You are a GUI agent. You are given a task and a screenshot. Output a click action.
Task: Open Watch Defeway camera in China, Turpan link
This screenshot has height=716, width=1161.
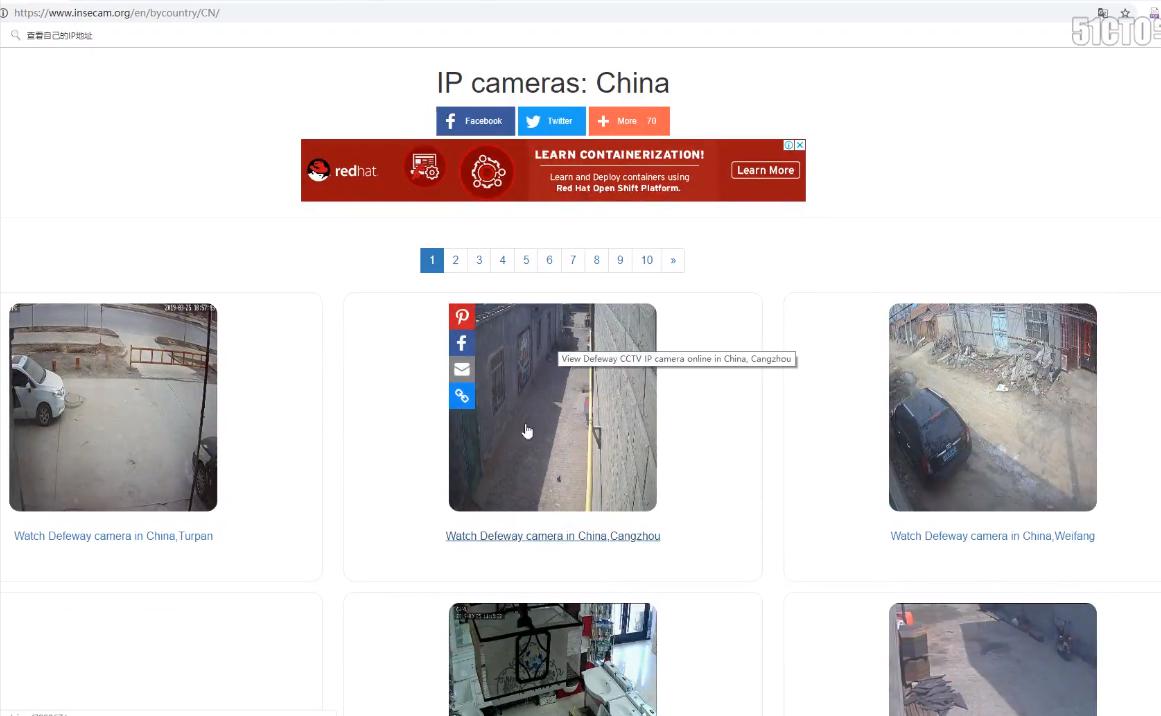pos(113,536)
